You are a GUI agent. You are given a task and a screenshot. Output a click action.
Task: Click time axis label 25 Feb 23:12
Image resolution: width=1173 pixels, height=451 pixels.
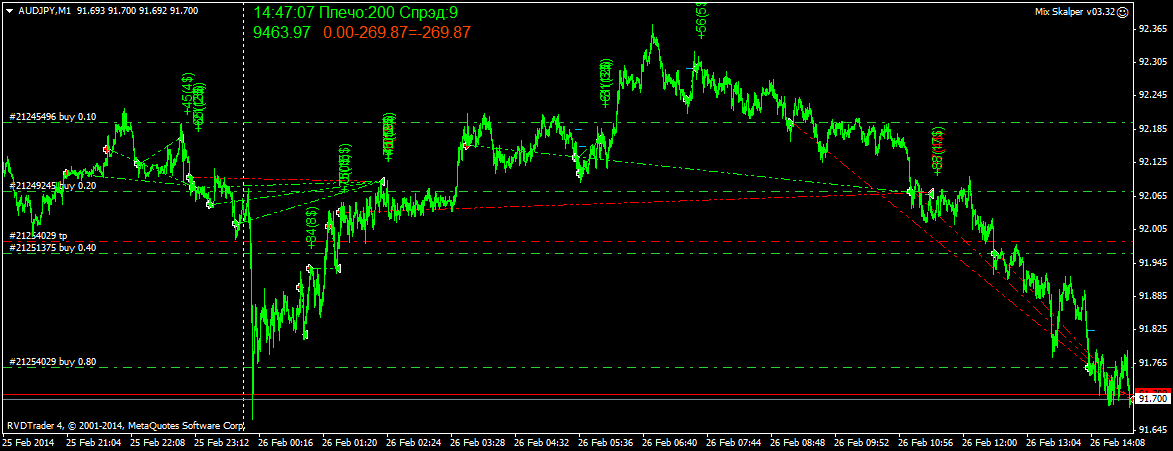(x=221, y=444)
